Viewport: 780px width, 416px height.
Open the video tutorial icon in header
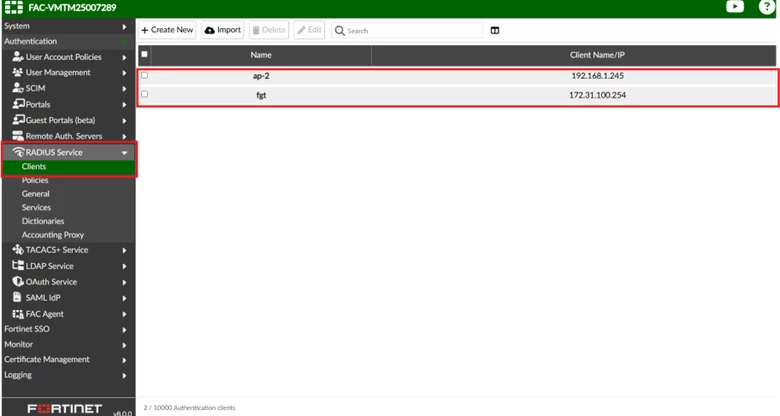tap(735, 6)
